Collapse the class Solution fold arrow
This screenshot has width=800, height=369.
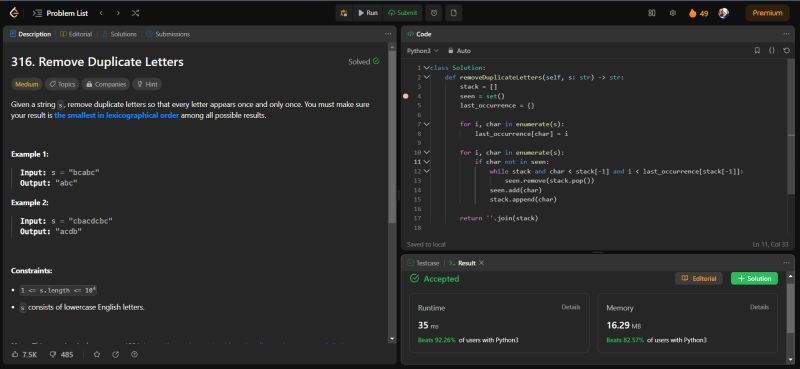[426, 67]
